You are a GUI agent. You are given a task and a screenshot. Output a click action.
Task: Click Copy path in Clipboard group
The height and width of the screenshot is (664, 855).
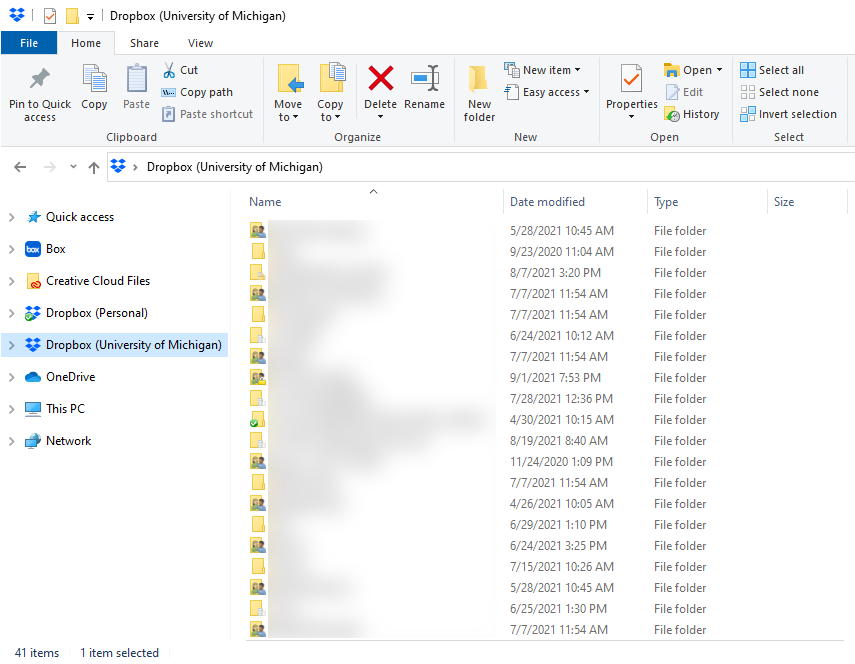point(197,92)
